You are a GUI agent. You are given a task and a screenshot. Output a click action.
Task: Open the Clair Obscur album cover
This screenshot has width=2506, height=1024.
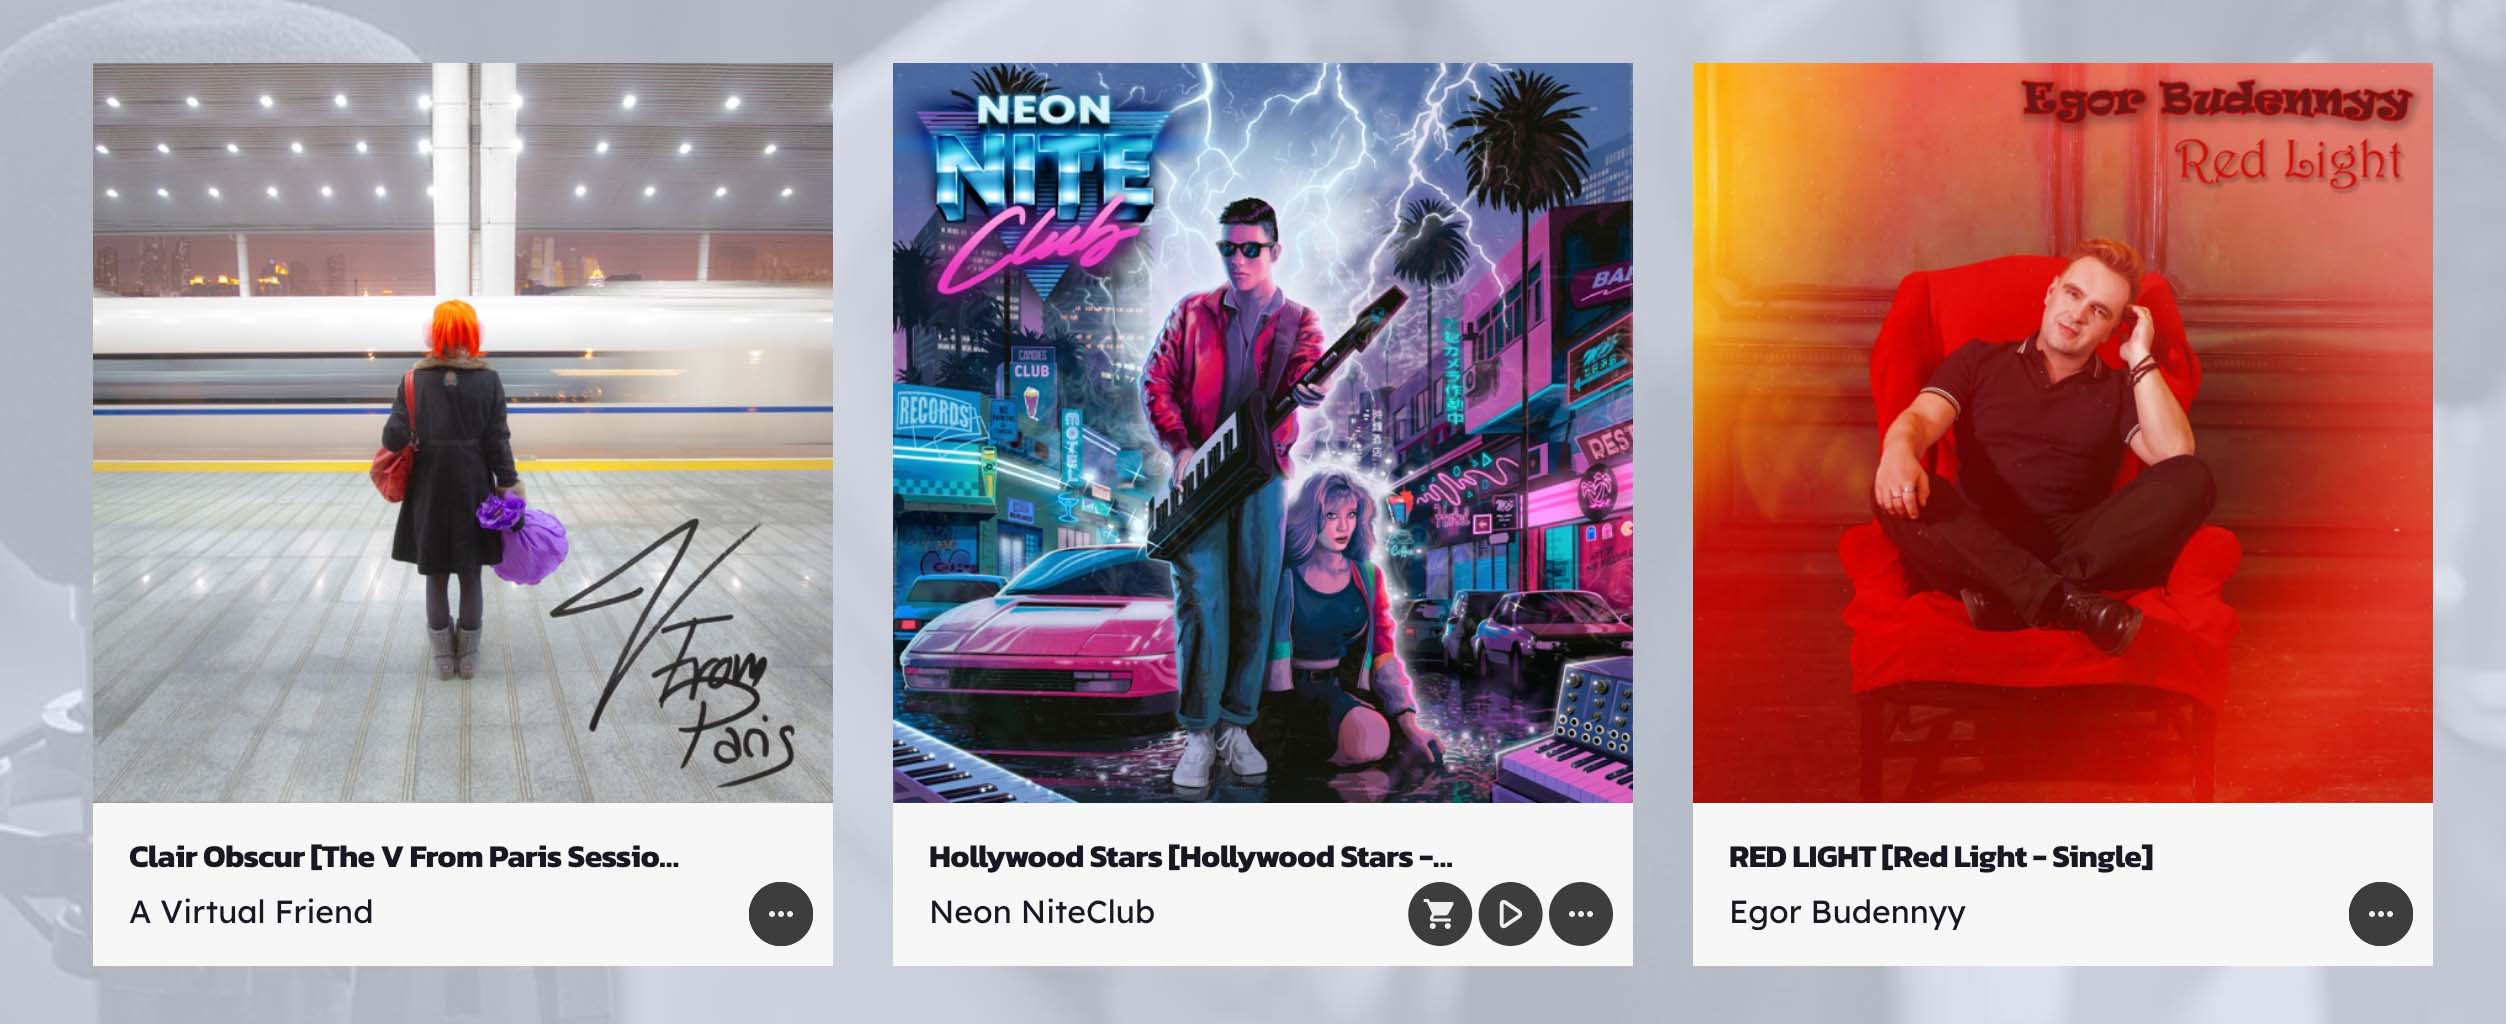[463, 433]
